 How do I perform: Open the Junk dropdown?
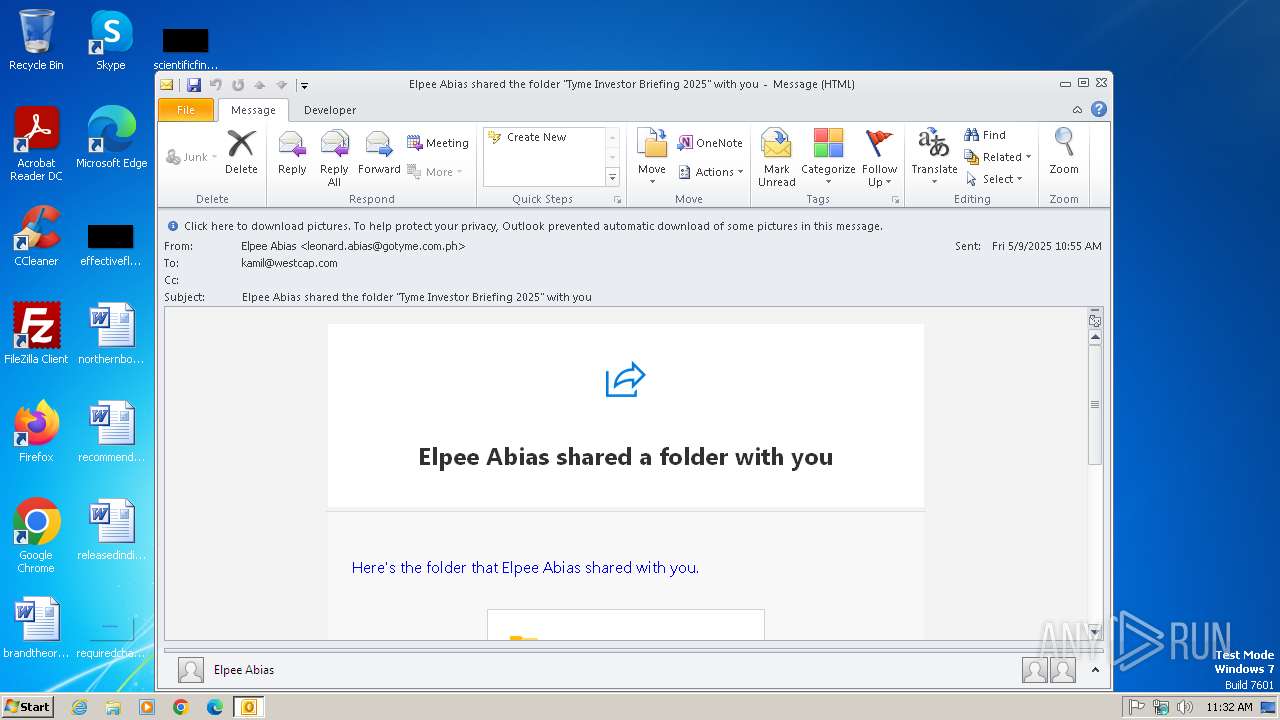tap(191, 157)
